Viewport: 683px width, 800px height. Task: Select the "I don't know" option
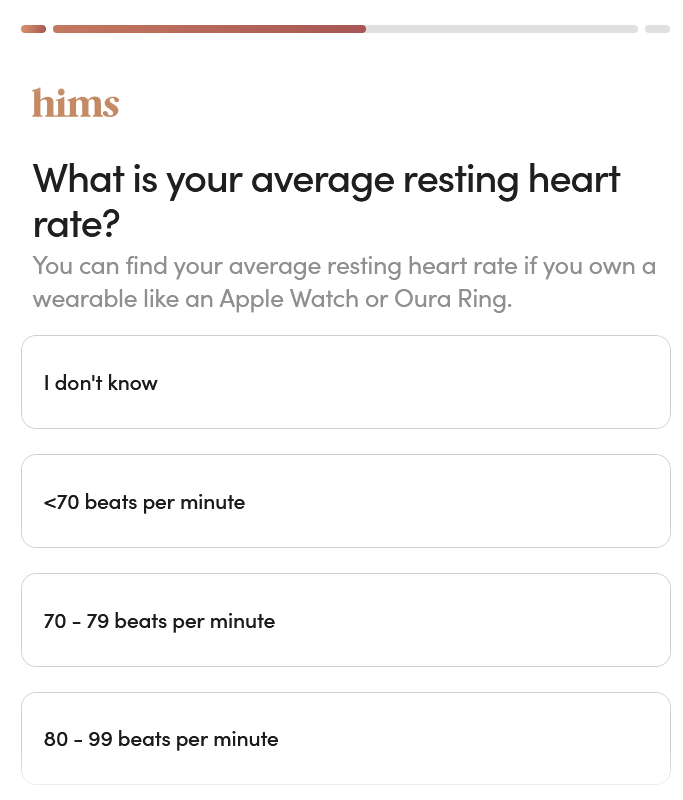[x=101, y=383]
